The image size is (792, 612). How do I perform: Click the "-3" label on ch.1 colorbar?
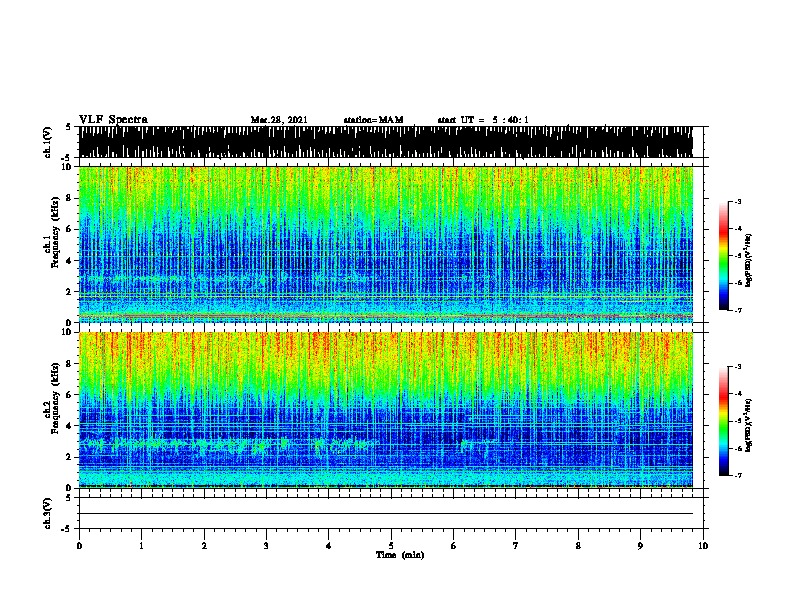[737, 202]
